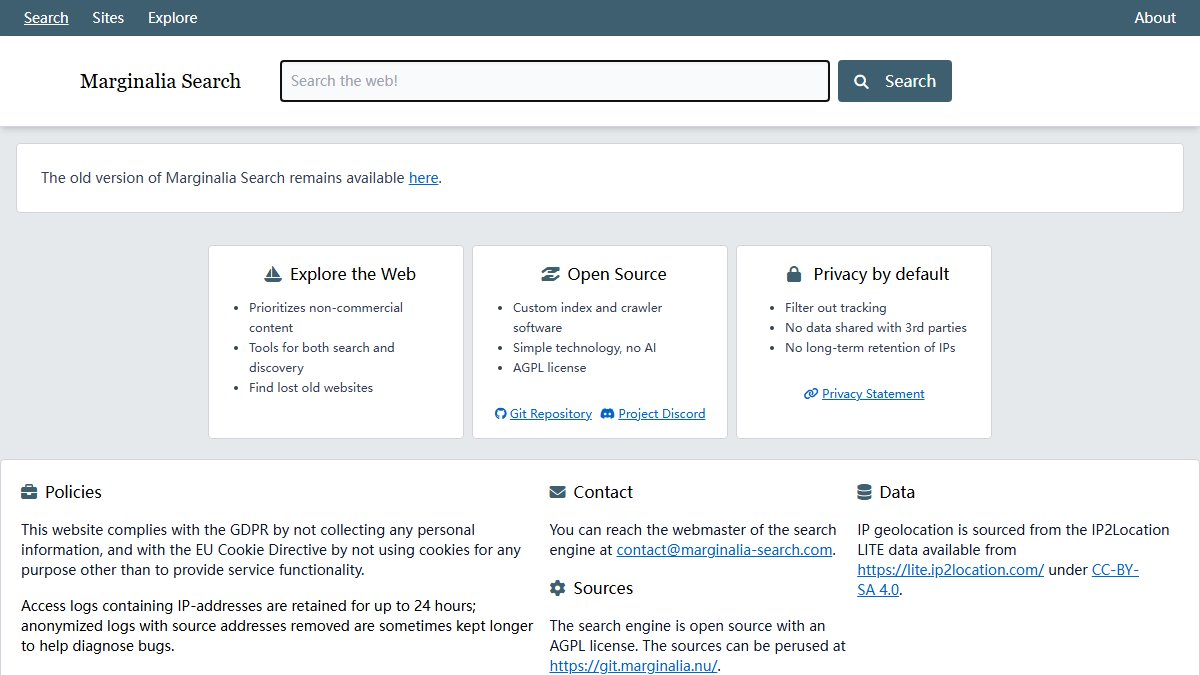
Task: Open the Git Repository link
Action: tap(551, 414)
